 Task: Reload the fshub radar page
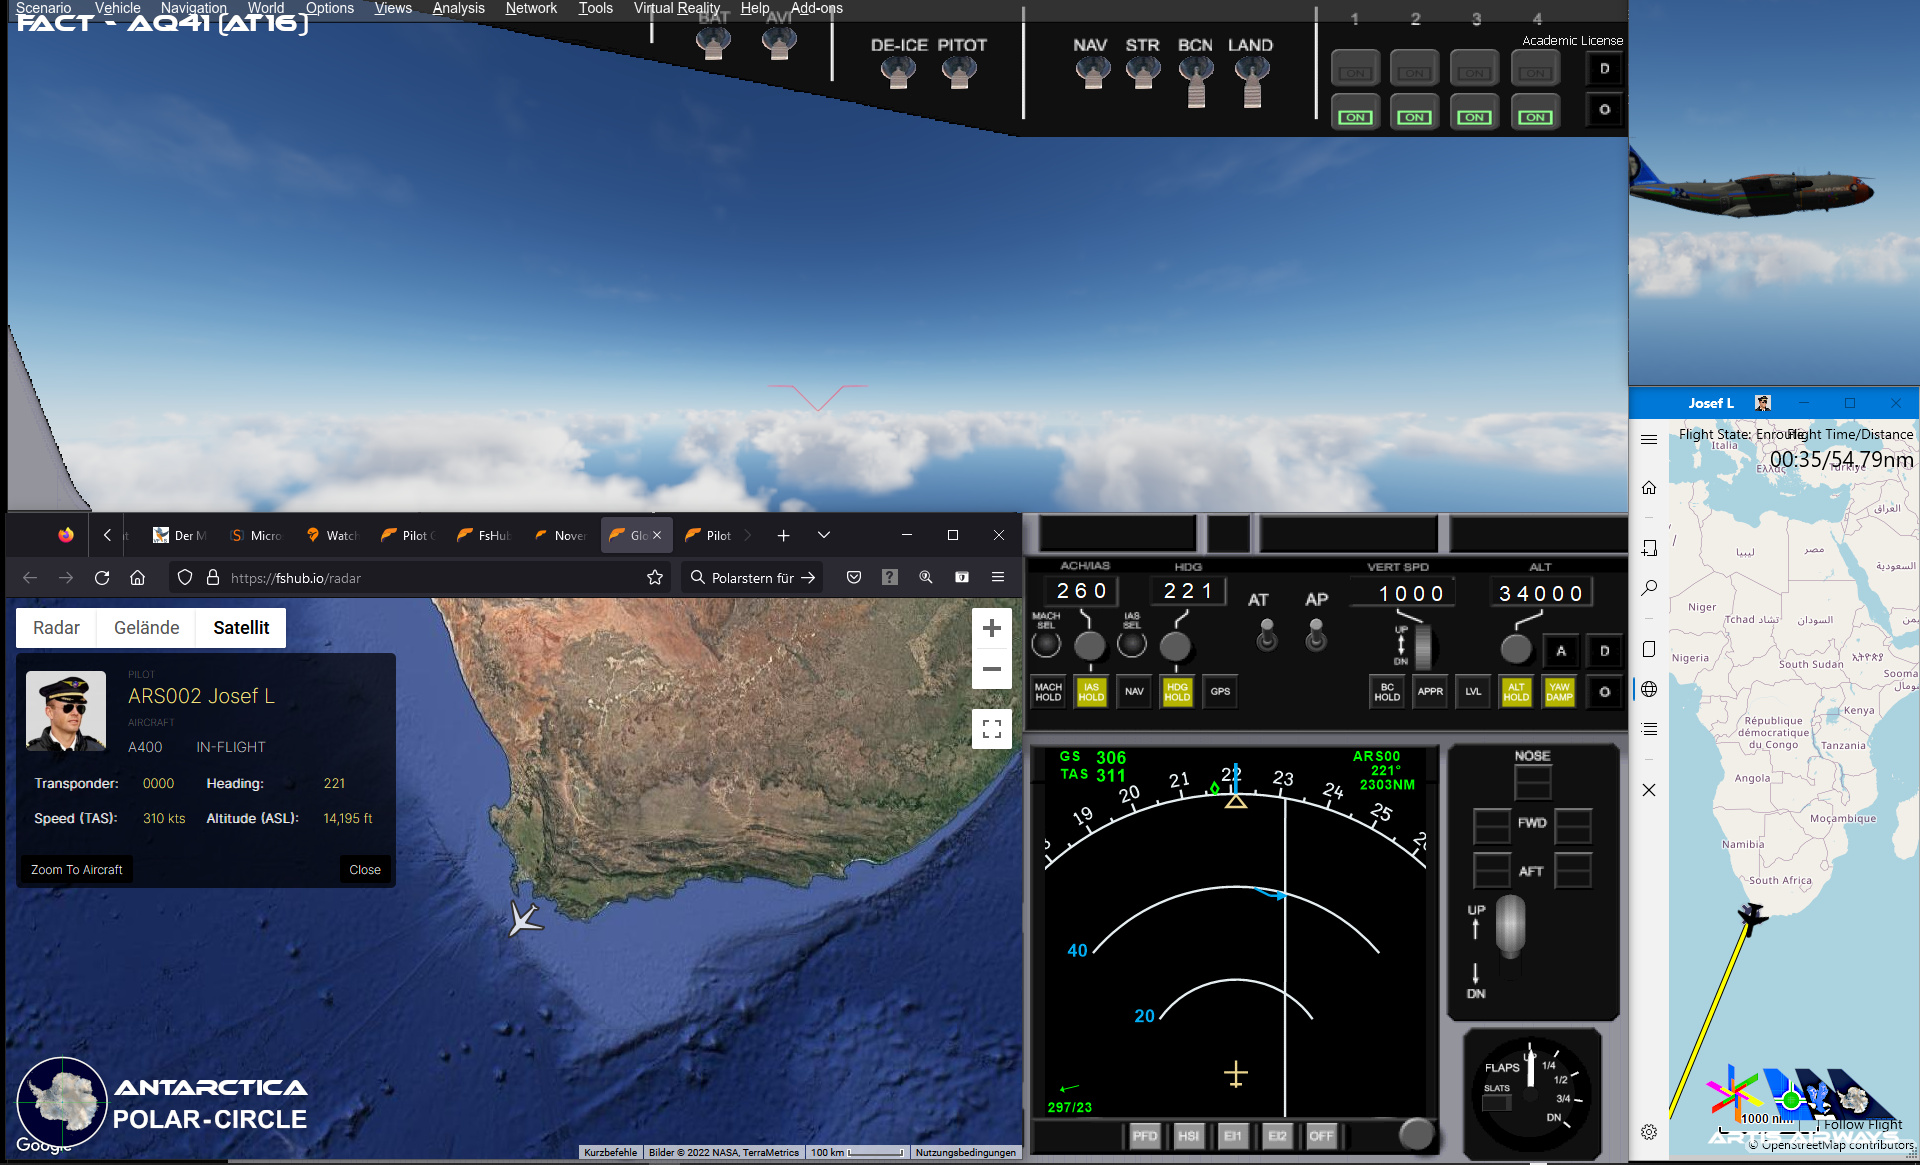point(102,578)
